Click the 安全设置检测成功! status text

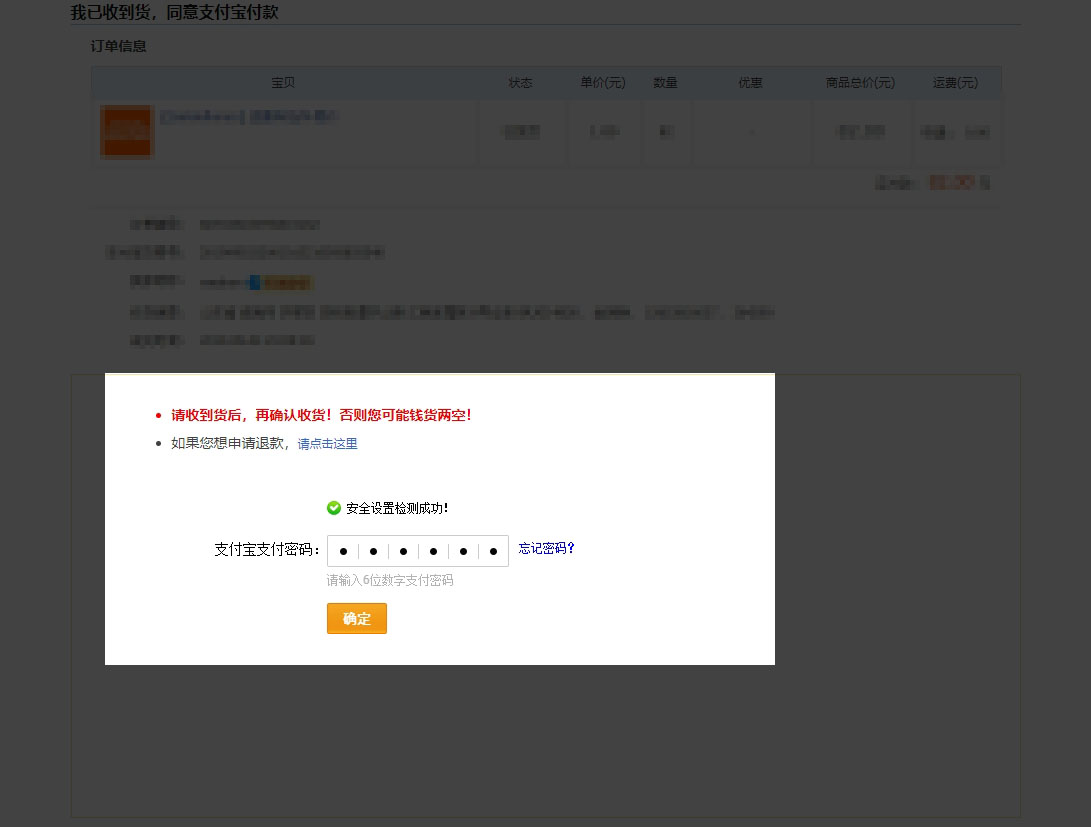tap(397, 508)
